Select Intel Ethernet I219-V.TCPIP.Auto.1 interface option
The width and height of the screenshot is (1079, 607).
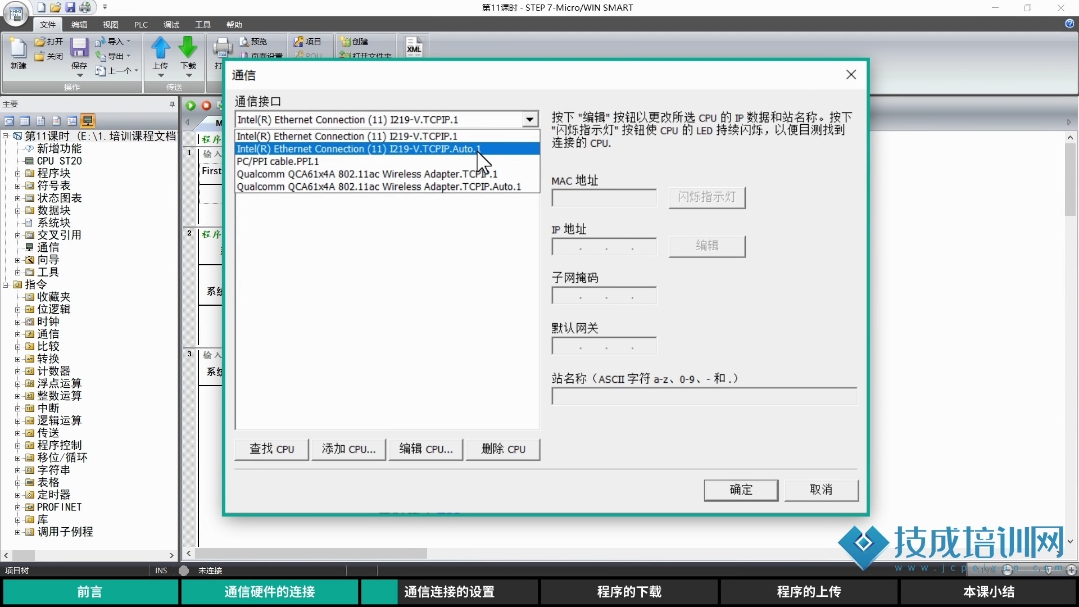[387, 149]
